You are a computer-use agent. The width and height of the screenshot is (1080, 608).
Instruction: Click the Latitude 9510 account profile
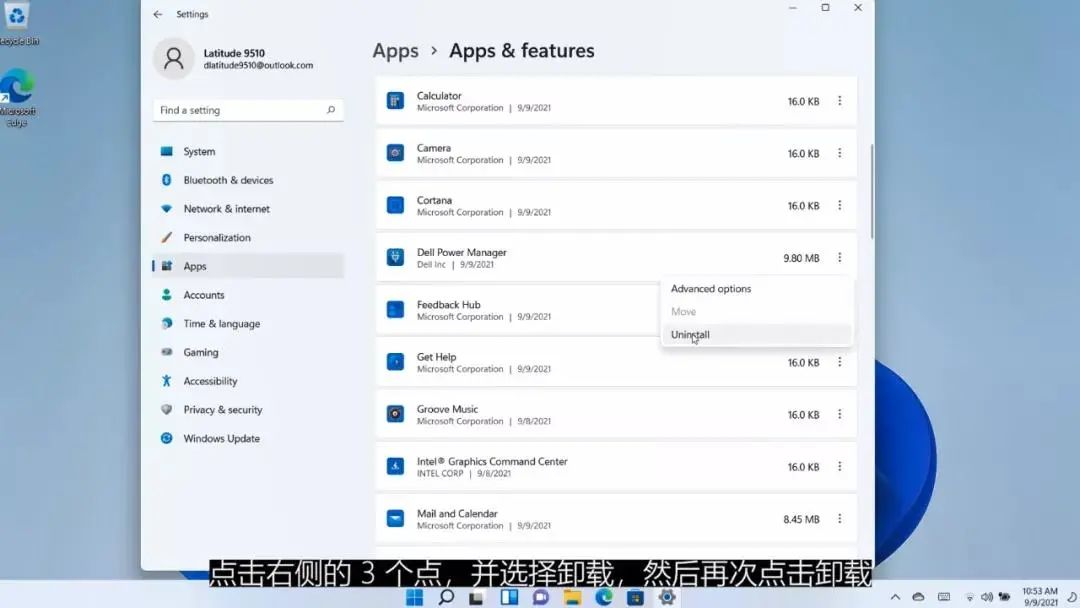tap(229, 58)
